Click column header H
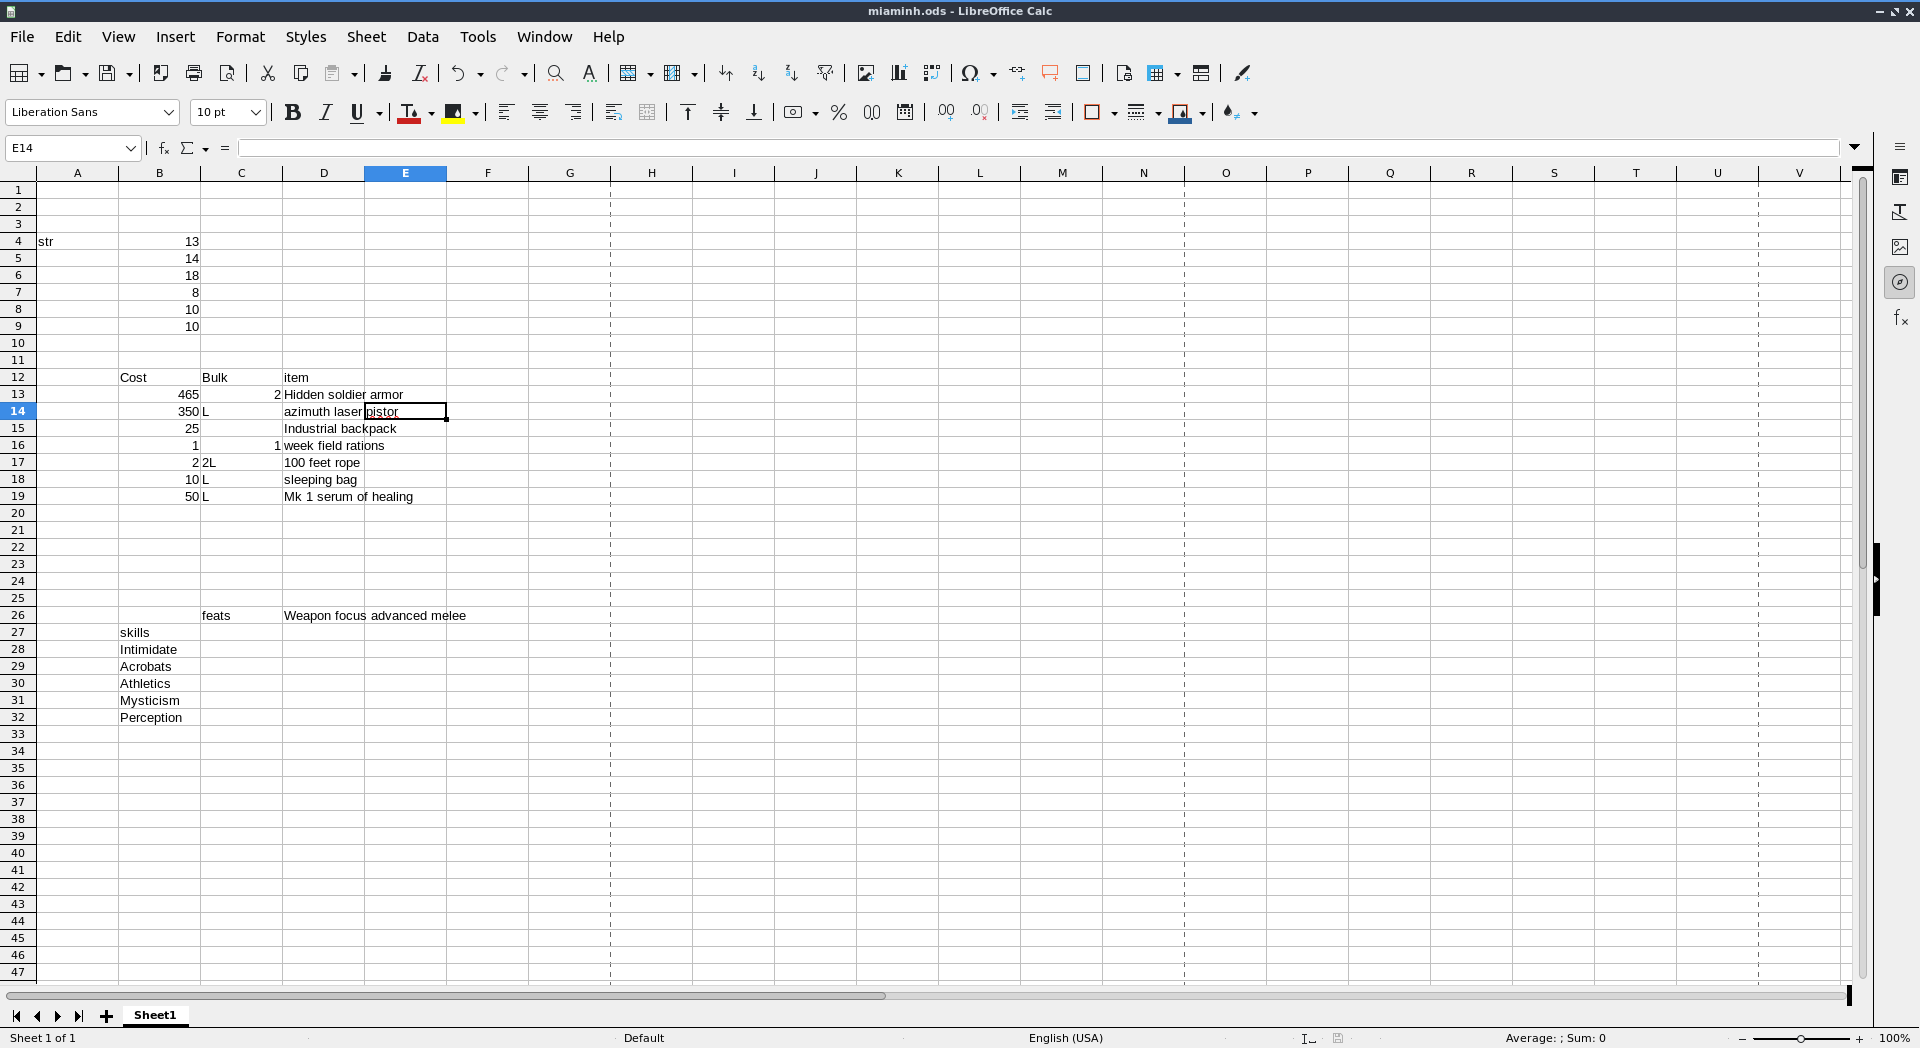Screen dimensions: 1920x1048 (651, 173)
